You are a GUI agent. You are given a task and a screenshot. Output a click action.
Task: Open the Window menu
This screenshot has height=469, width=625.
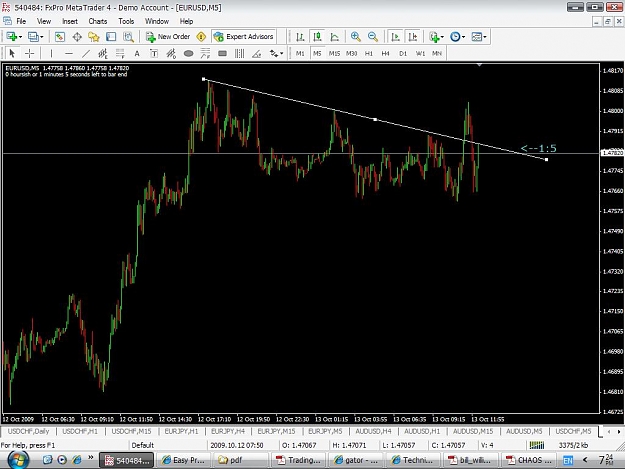(157, 22)
